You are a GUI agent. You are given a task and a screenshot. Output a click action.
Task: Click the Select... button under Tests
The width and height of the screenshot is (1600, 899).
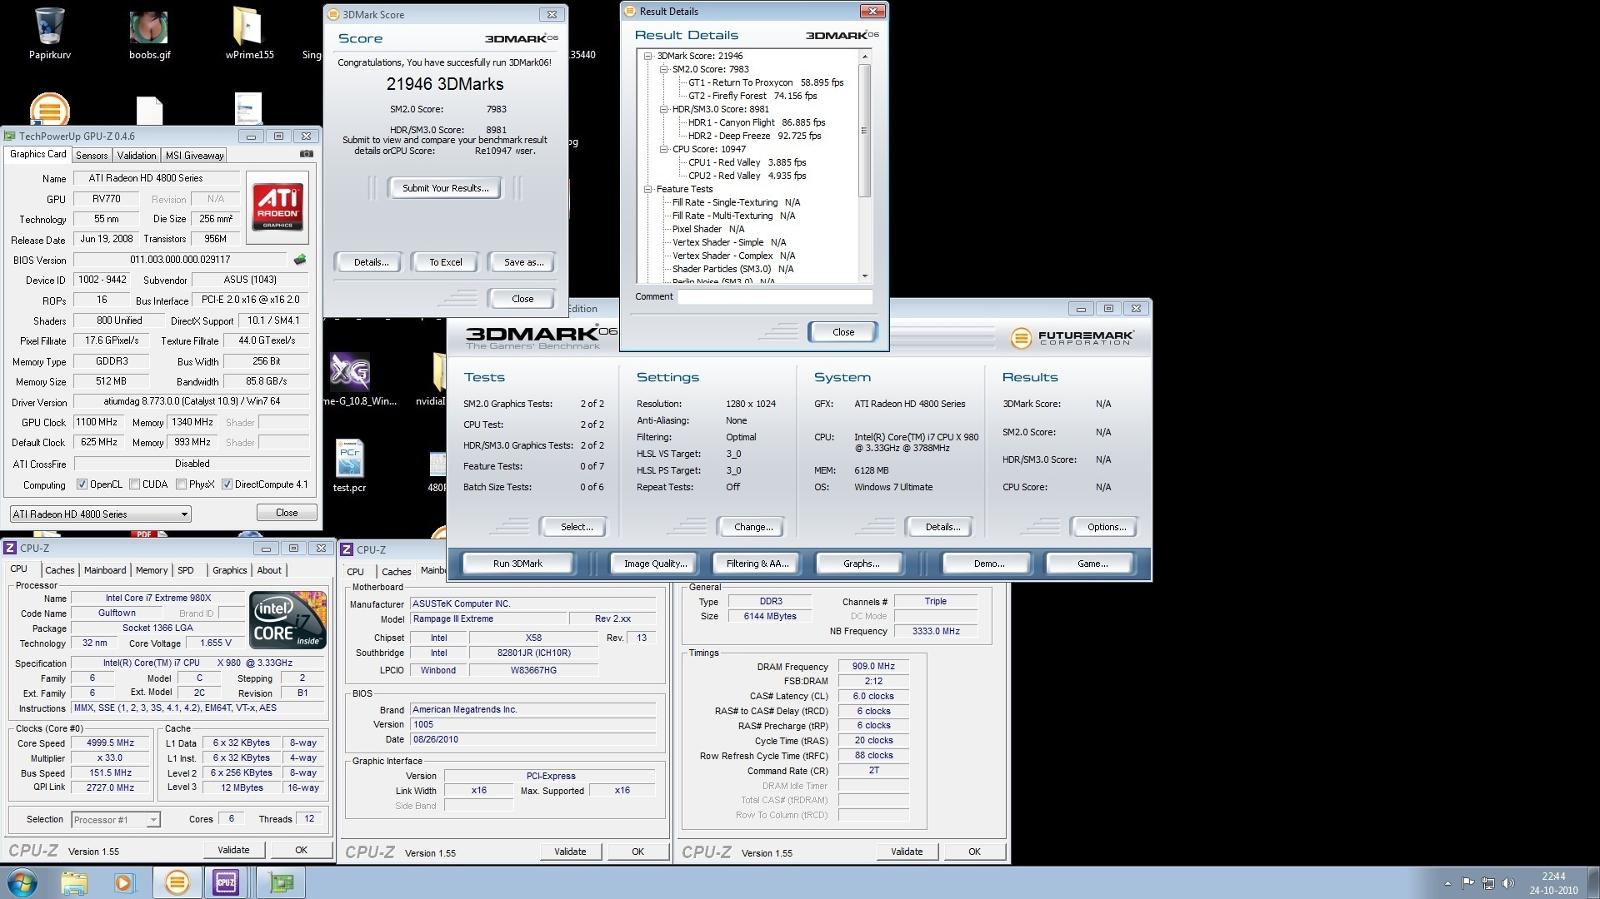pyautogui.click(x=576, y=527)
